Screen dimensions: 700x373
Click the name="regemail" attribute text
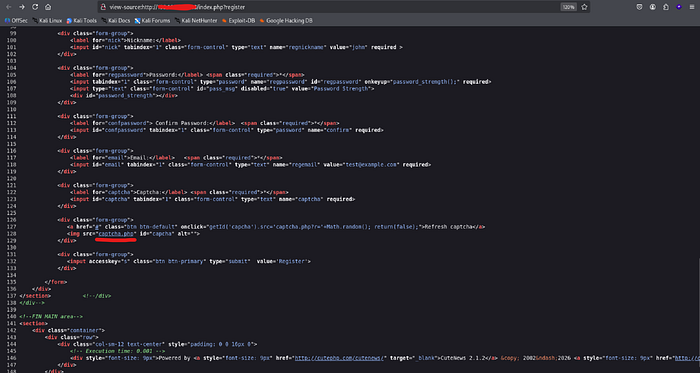295,165
